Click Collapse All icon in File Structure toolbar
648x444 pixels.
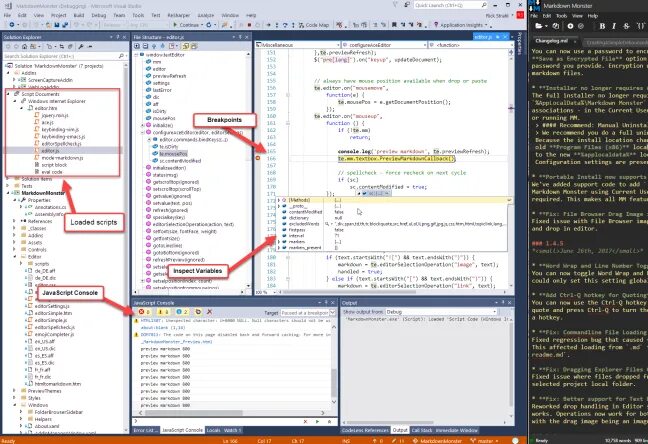click(145, 46)
